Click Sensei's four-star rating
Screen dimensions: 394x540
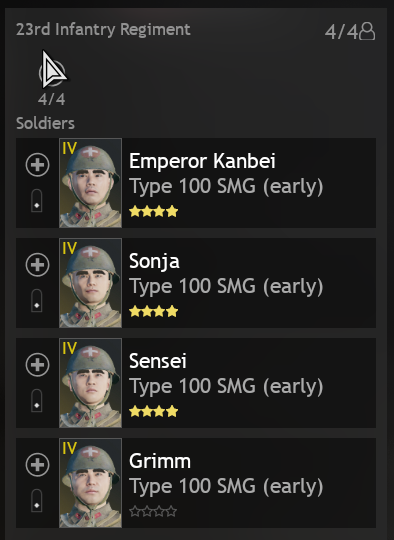(154, 411)
